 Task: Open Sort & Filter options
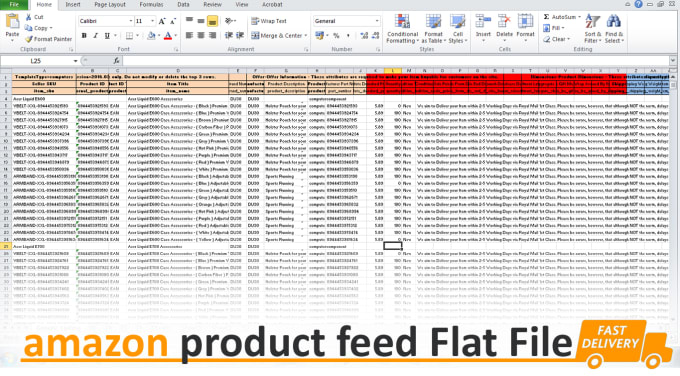pos(592,29)
